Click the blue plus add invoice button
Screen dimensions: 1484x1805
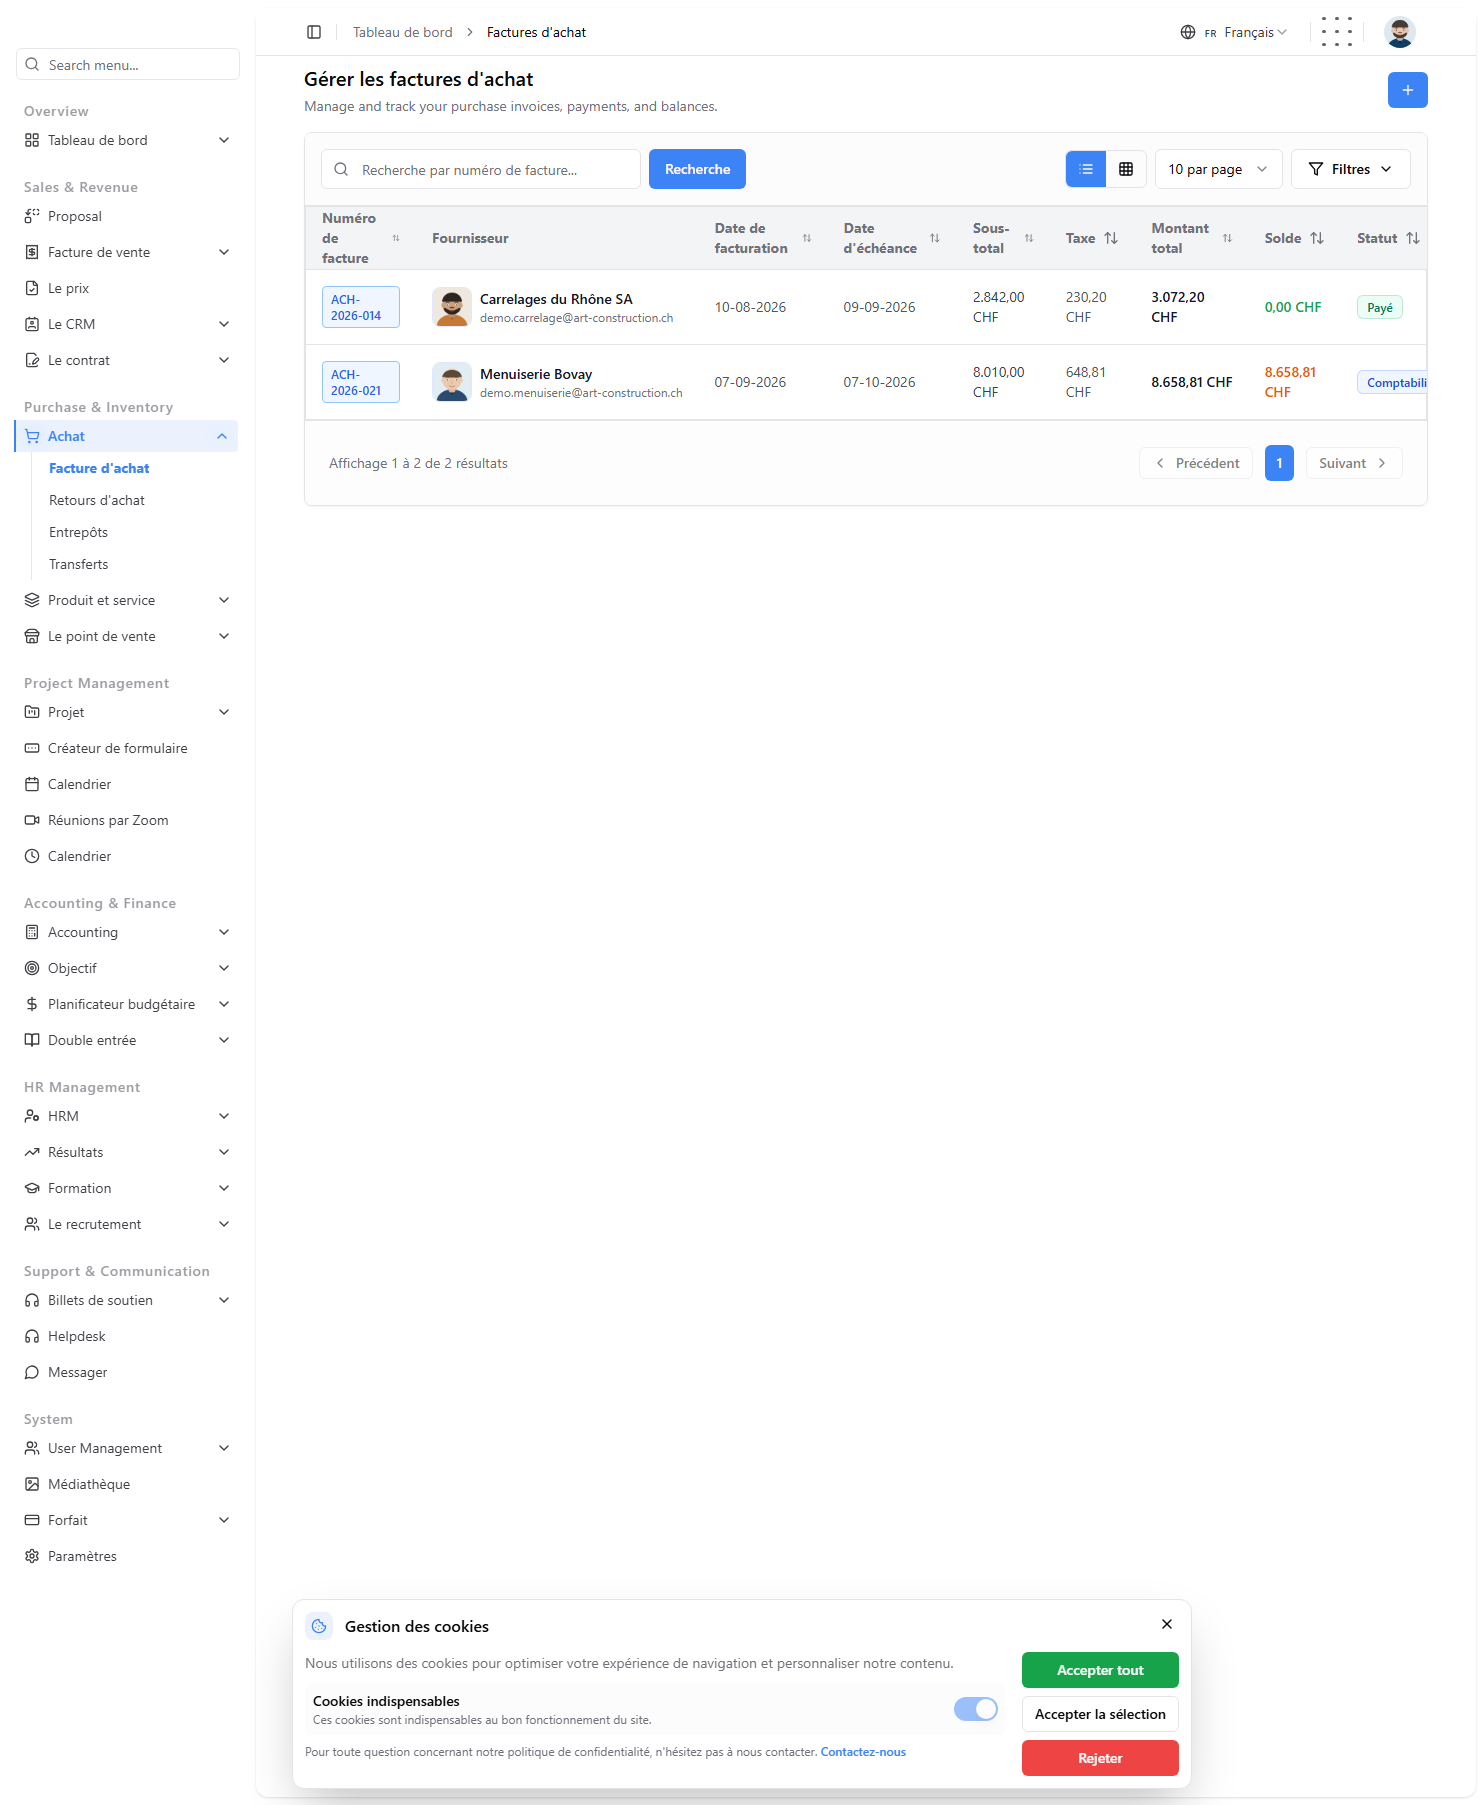coord(1407,90)
